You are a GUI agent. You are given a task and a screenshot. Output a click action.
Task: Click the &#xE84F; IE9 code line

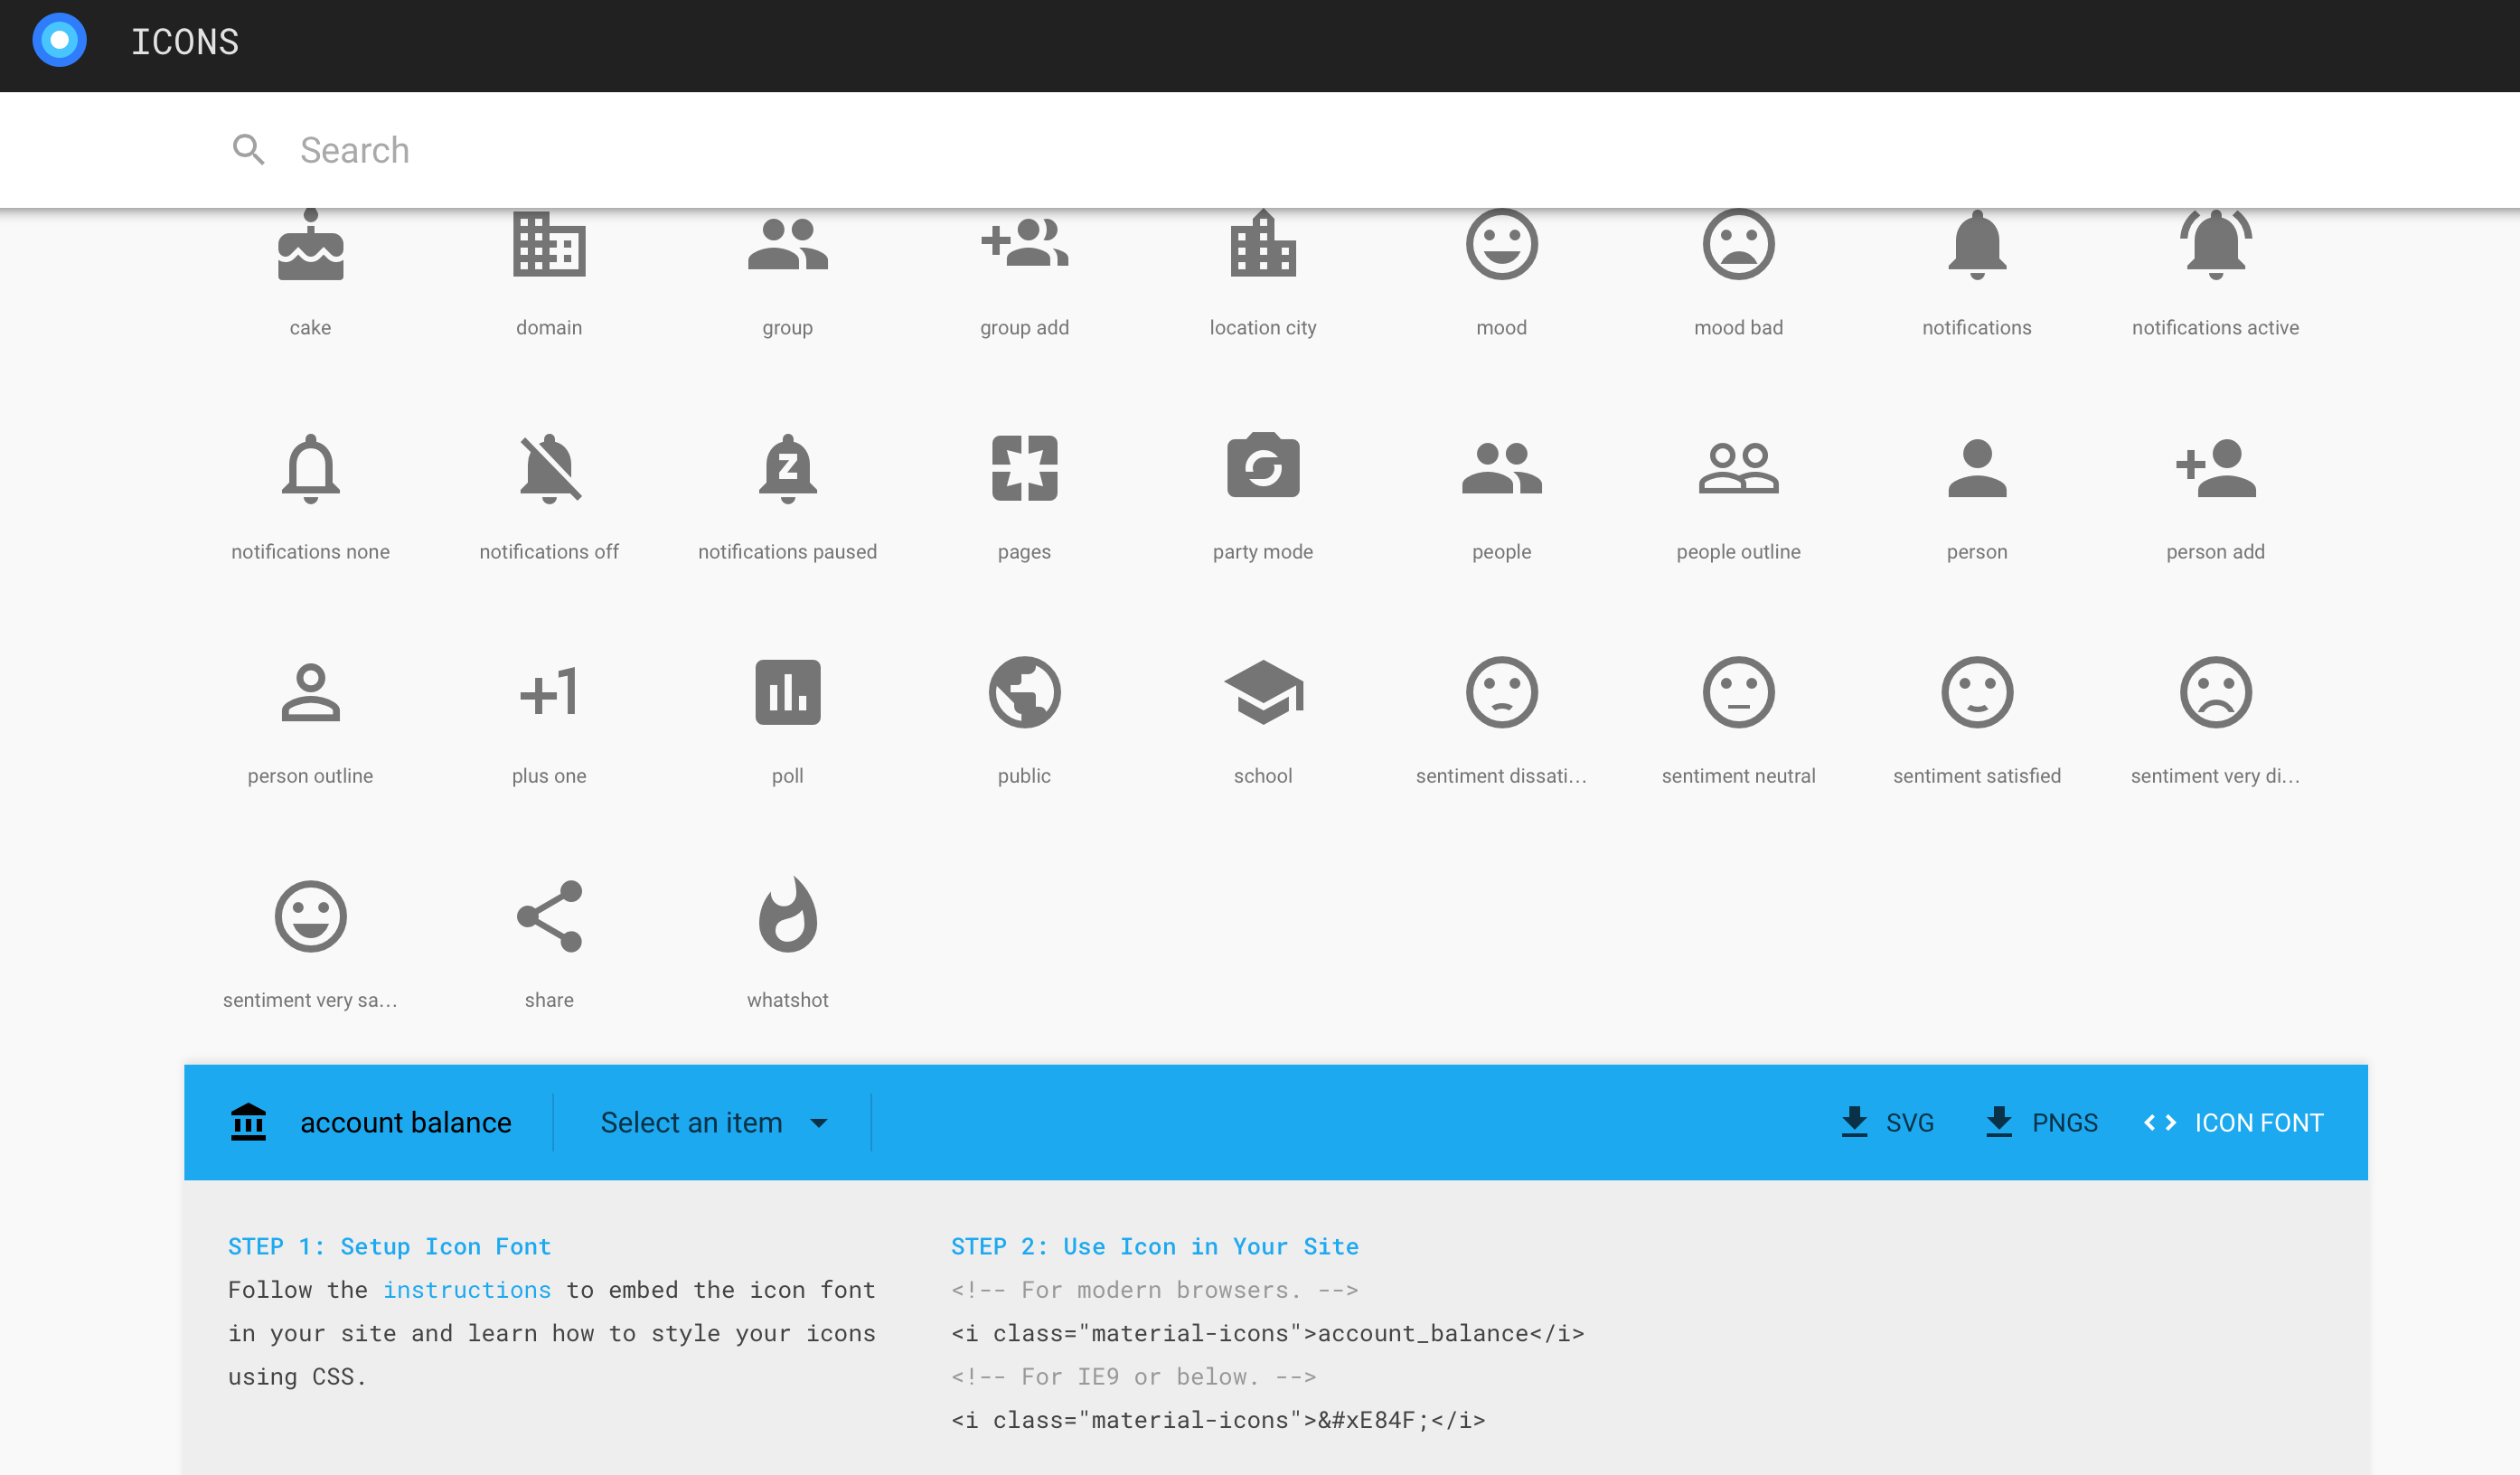(1218, 1420)
